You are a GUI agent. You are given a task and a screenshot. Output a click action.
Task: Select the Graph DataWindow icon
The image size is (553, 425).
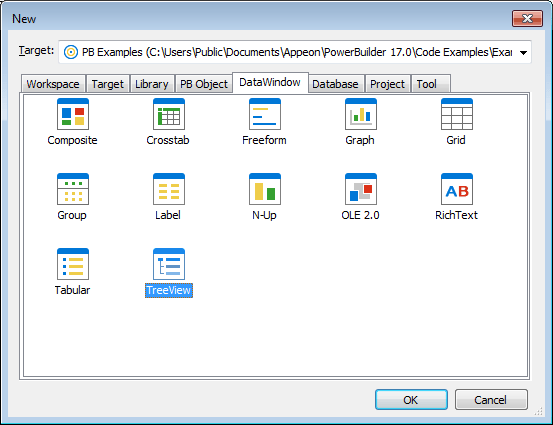pyautogui.click(x=360, y=114)
